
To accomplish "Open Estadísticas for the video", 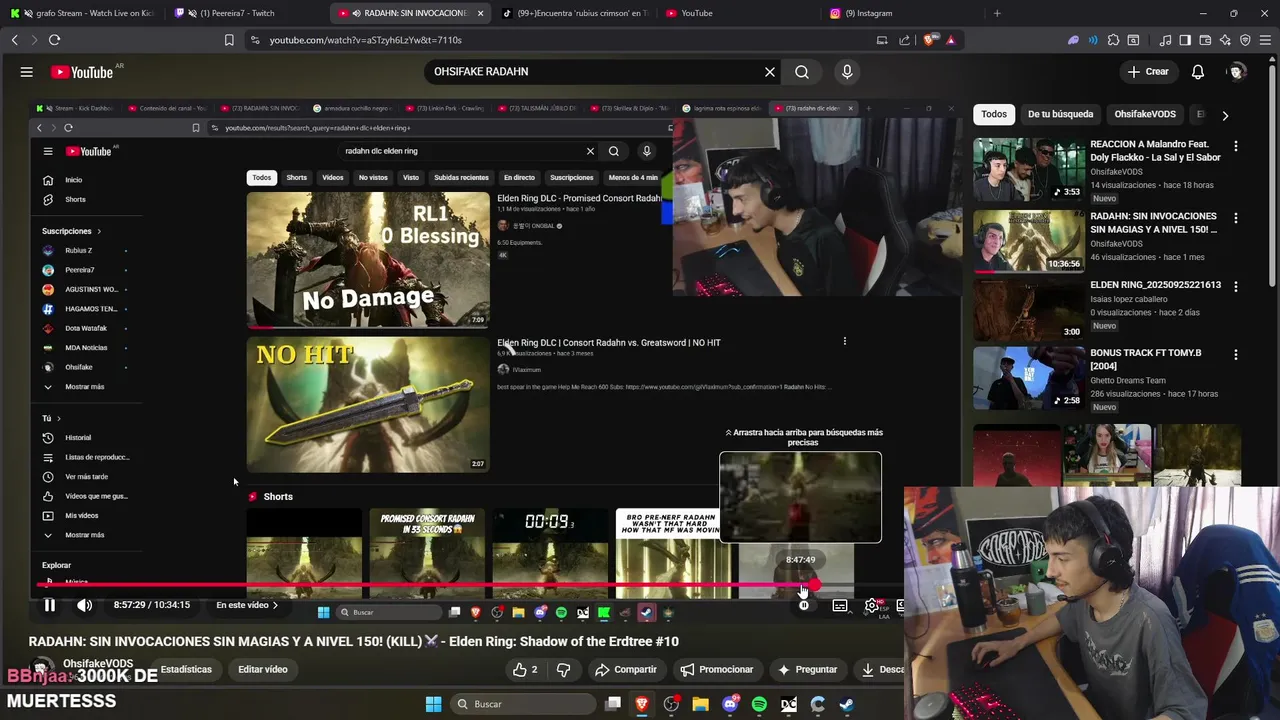I will pyautogui.click(x=186, y=670).
